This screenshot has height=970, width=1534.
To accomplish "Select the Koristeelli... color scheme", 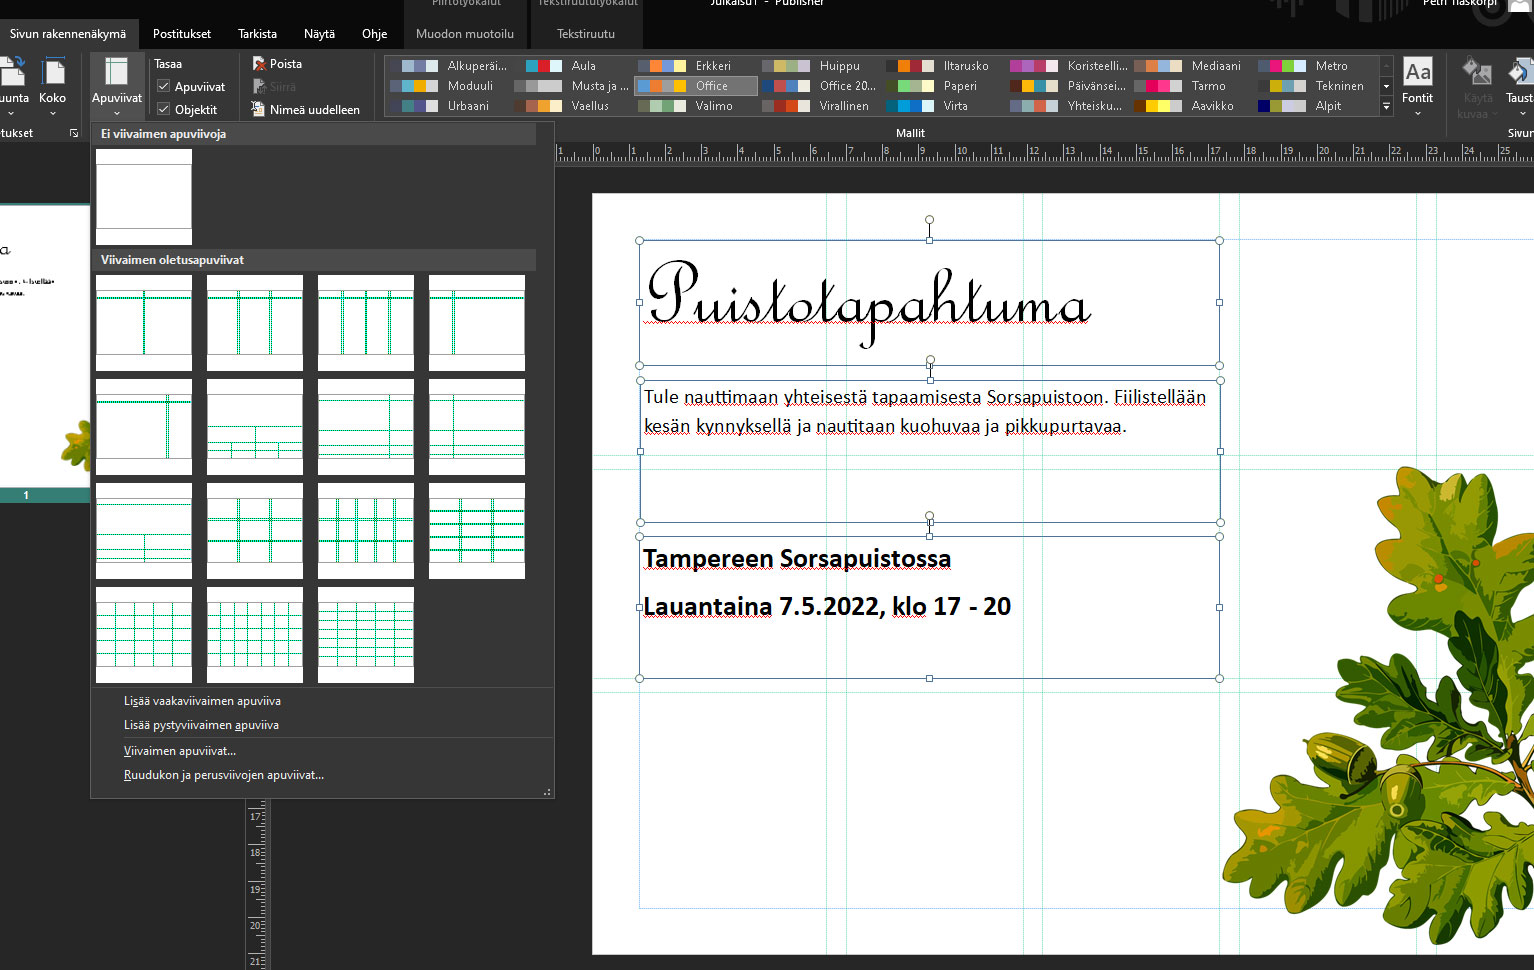I will [1068, 66].
